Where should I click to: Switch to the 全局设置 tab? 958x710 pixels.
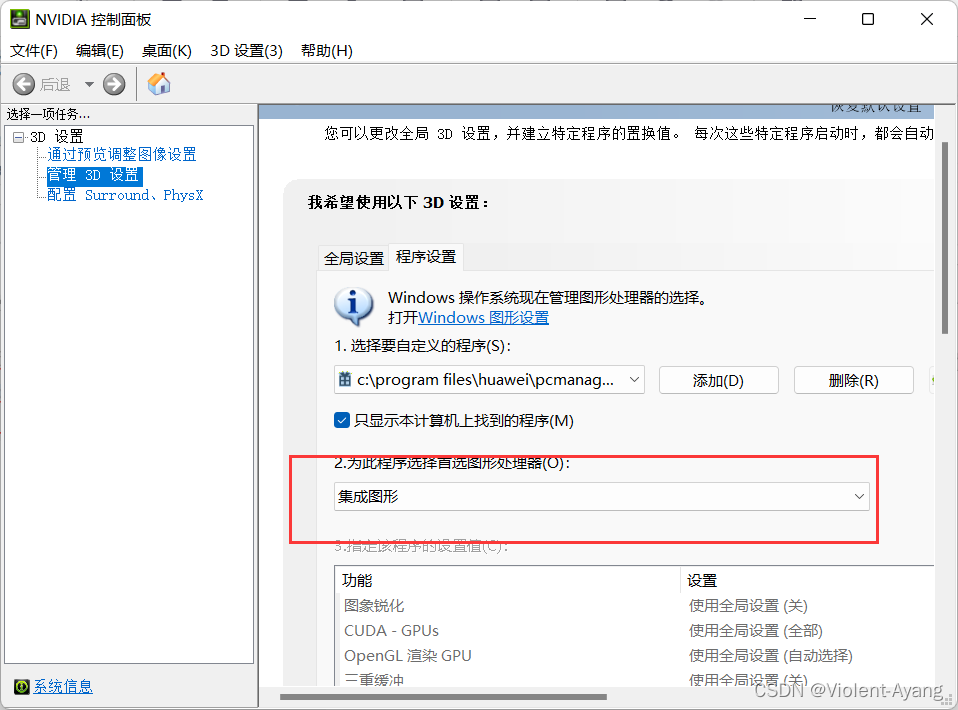point(354,258)
